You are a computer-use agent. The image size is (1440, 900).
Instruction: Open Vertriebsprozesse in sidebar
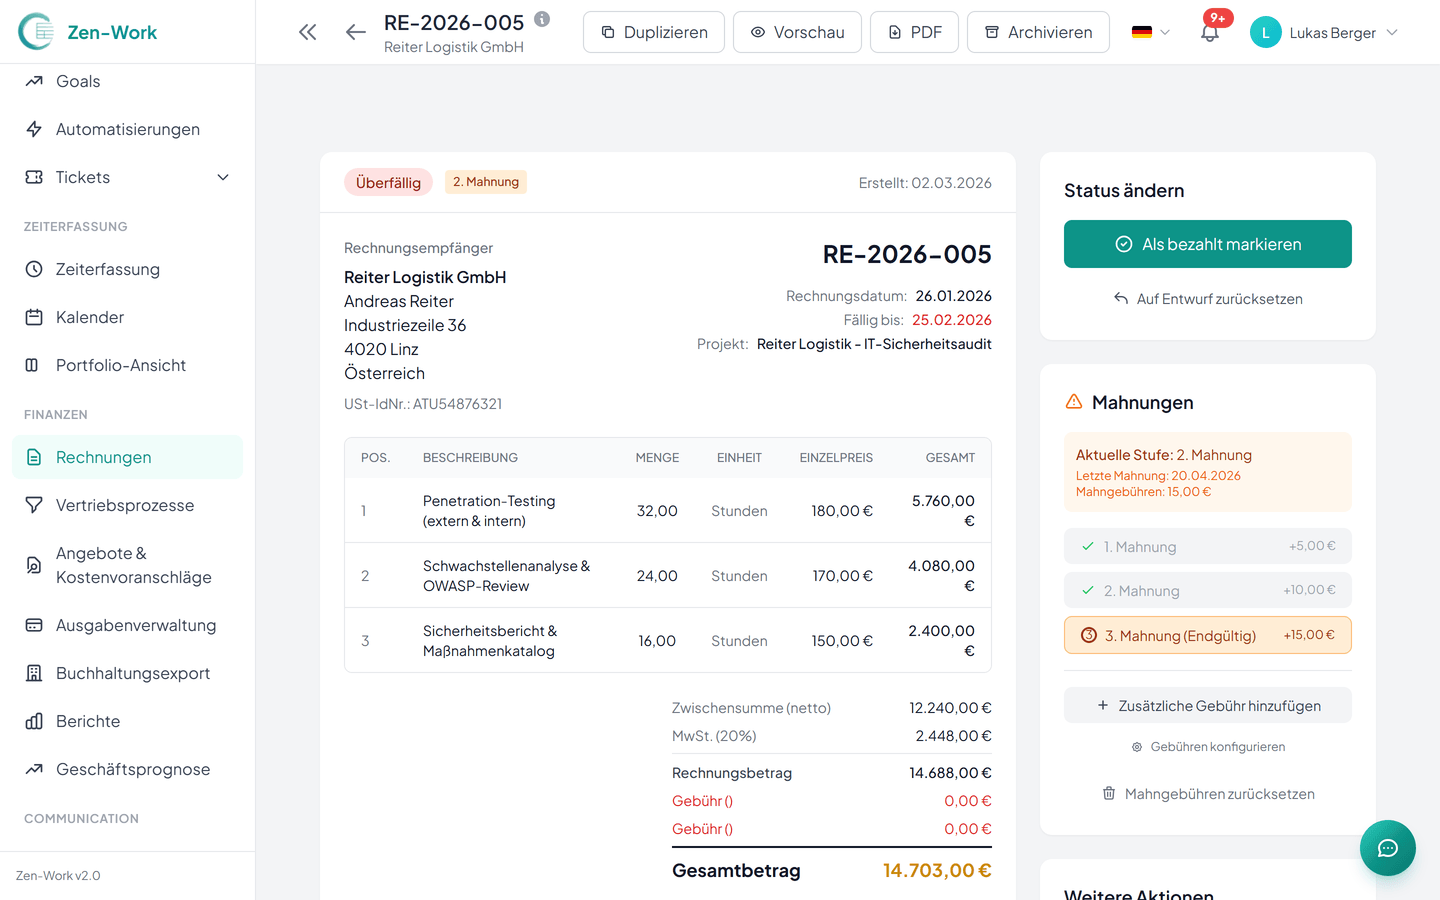tap(127, 505)
